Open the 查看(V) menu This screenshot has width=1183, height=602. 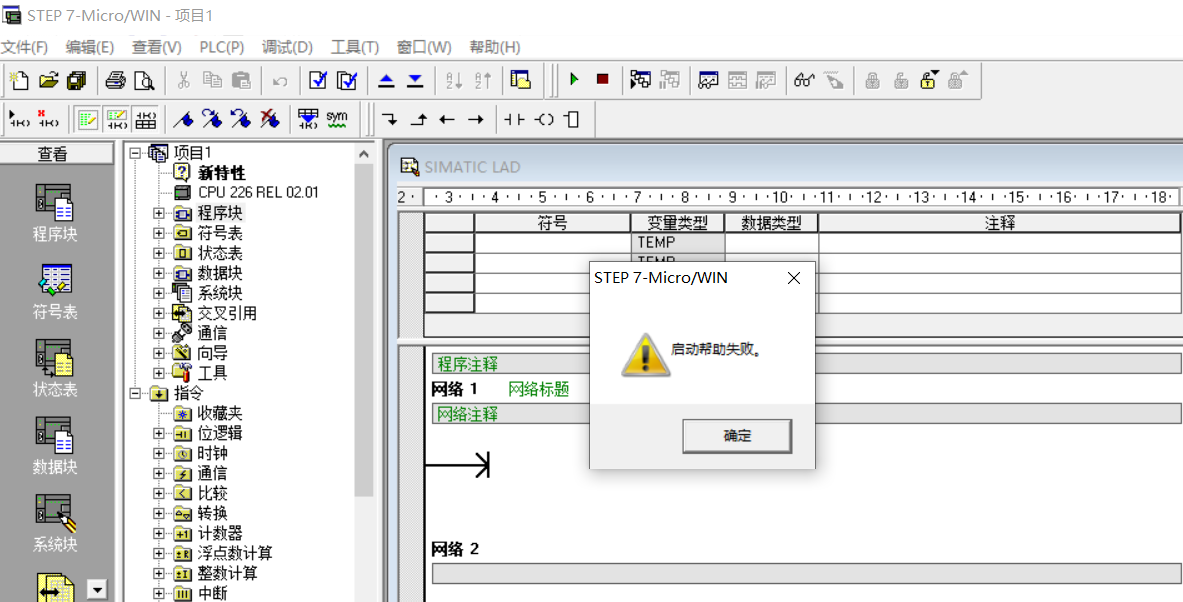(157, 48)
